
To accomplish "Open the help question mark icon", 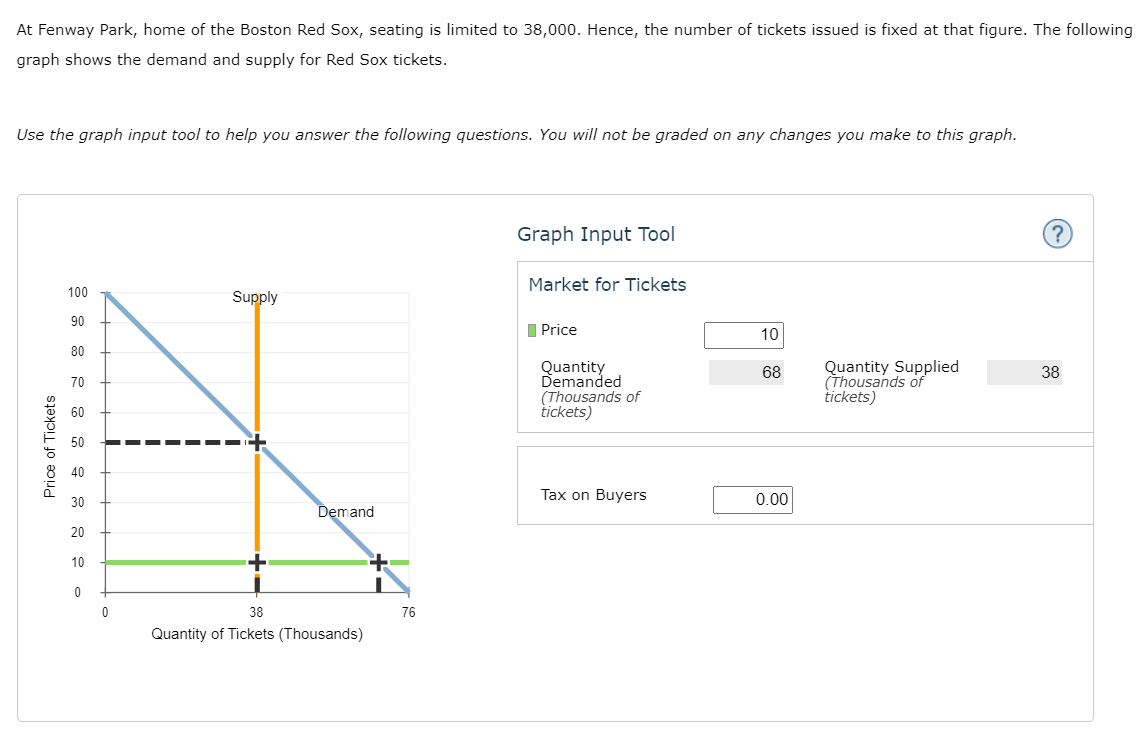I will coord(1057,234).
